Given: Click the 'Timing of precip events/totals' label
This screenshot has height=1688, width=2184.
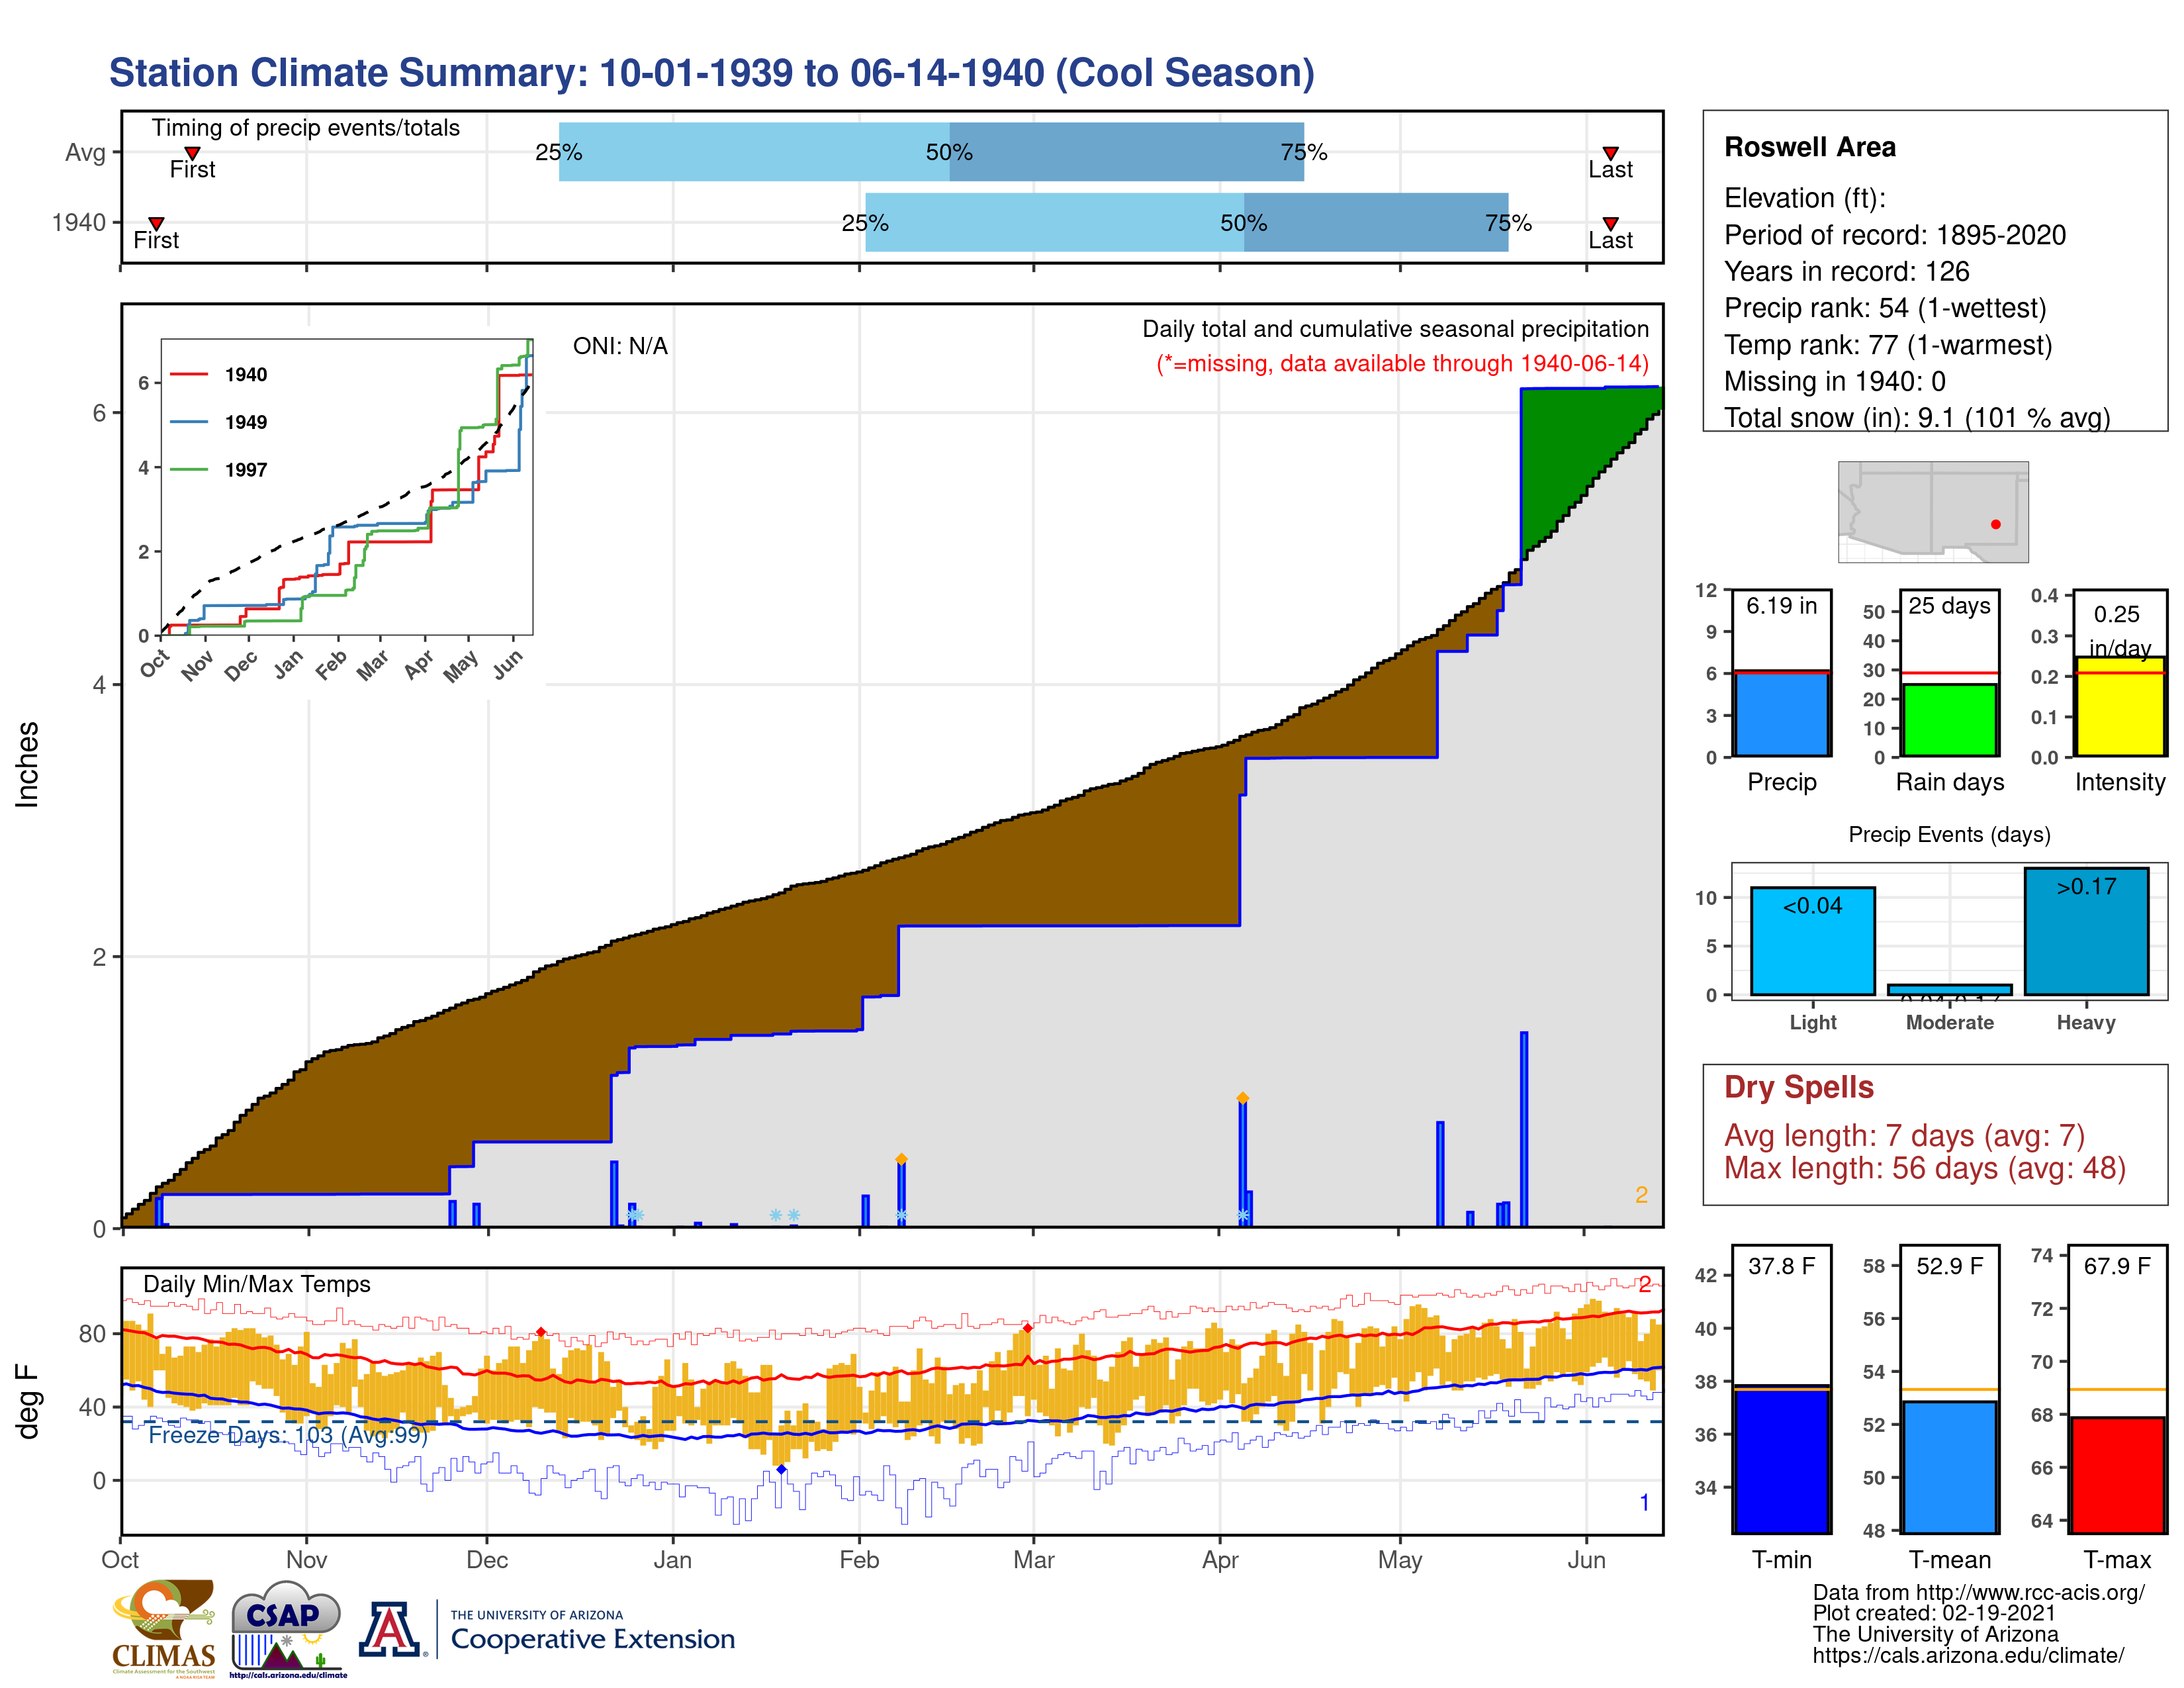Looking at the screenshot, I should (x=305, y=128).
